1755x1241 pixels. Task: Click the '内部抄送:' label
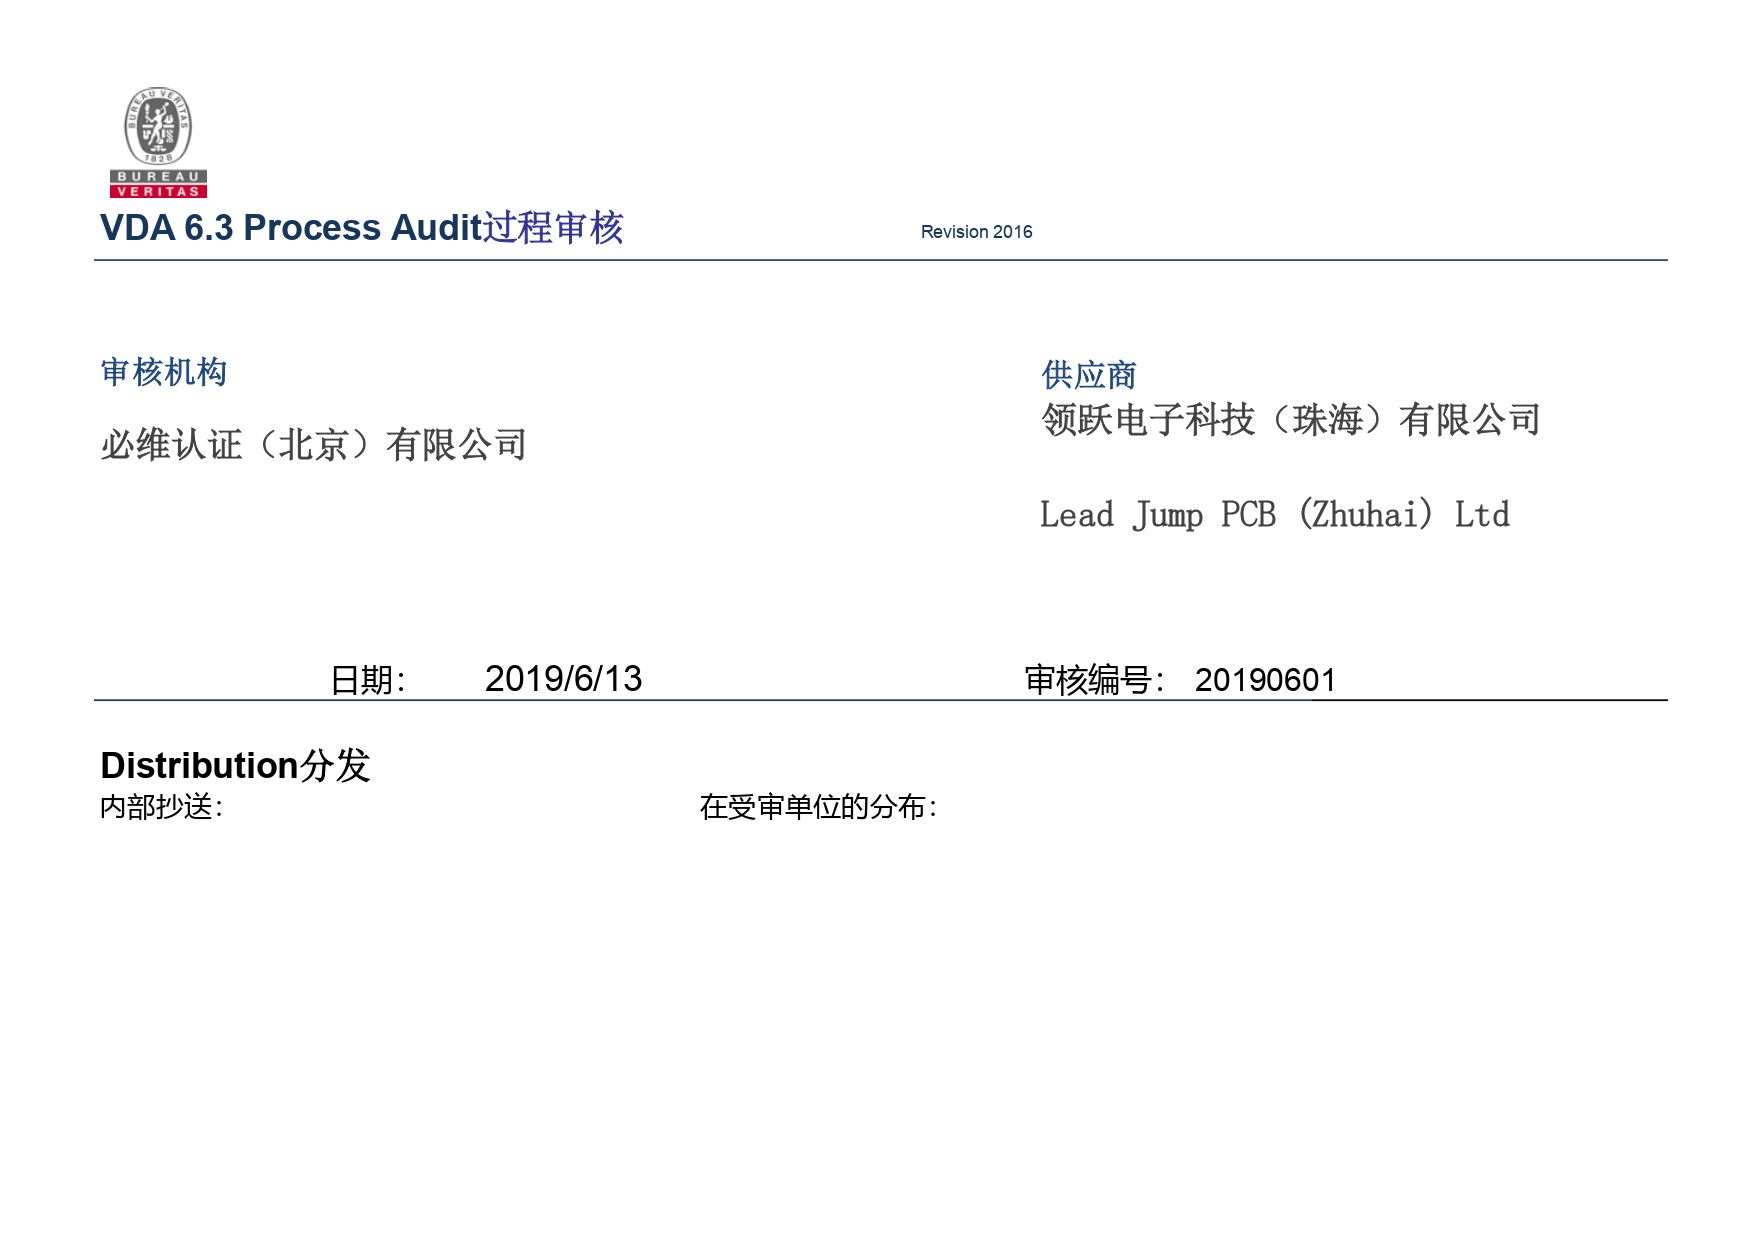162,807
